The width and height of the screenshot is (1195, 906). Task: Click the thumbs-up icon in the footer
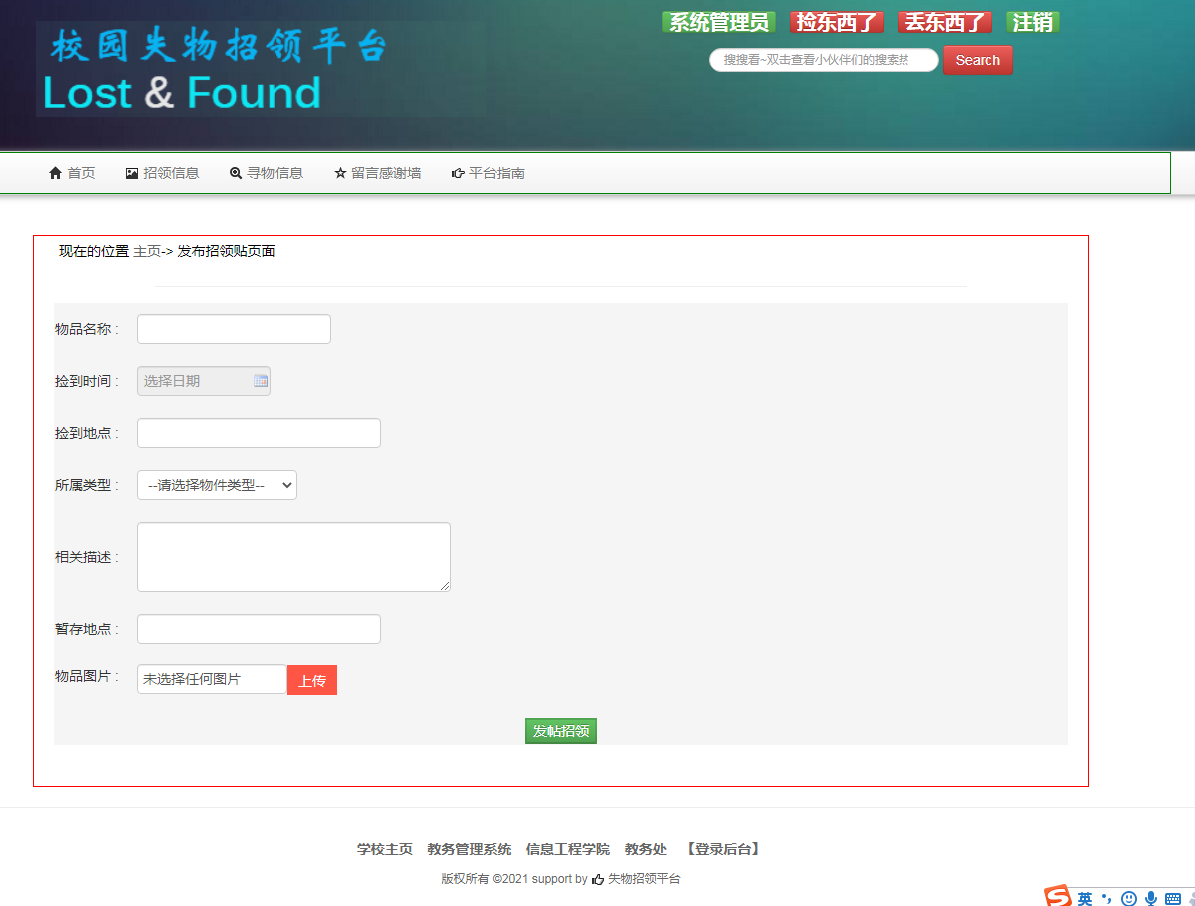[x=598, y=880]
